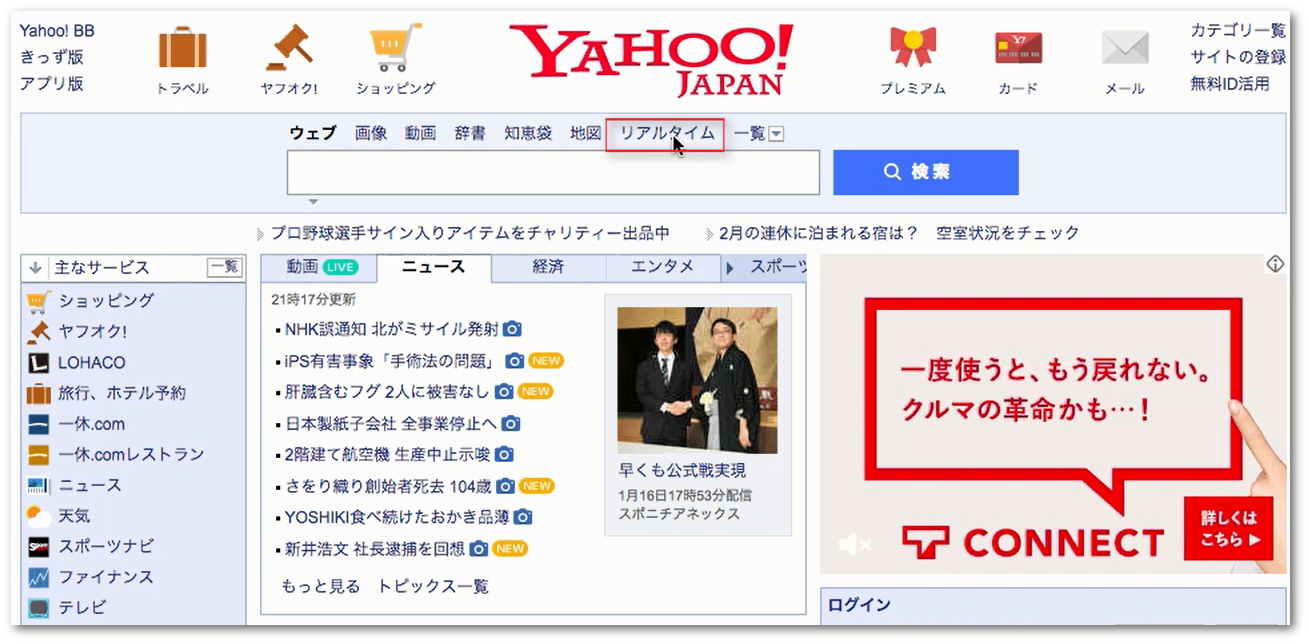Open the 早くも公式戦実現 news photo
Image resolution: width=1309 pixels, height=644 pixels.
point(697,380)
